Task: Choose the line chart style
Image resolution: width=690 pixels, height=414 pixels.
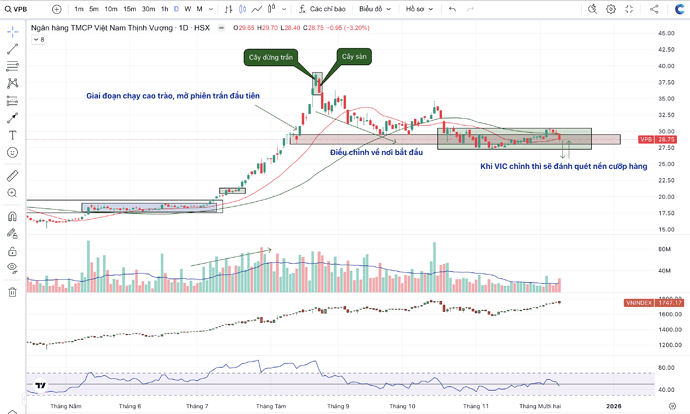Action: [x=257, y=9]
